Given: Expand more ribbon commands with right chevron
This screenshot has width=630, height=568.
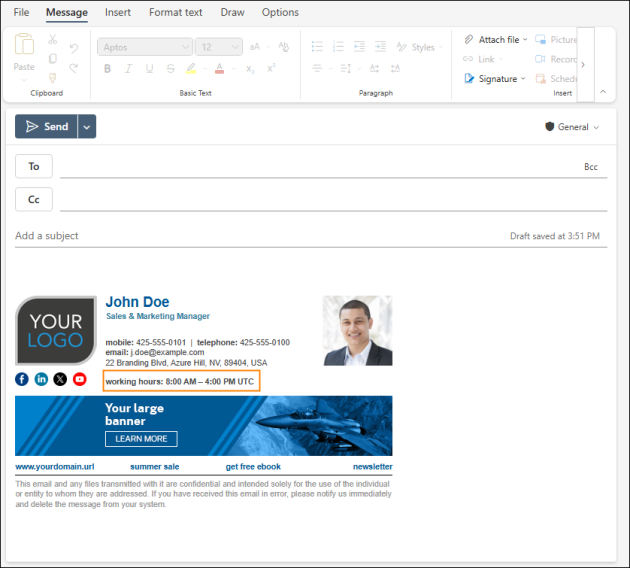Looking at the screenshot, I should pyautogui.click(x=583, y=65).
